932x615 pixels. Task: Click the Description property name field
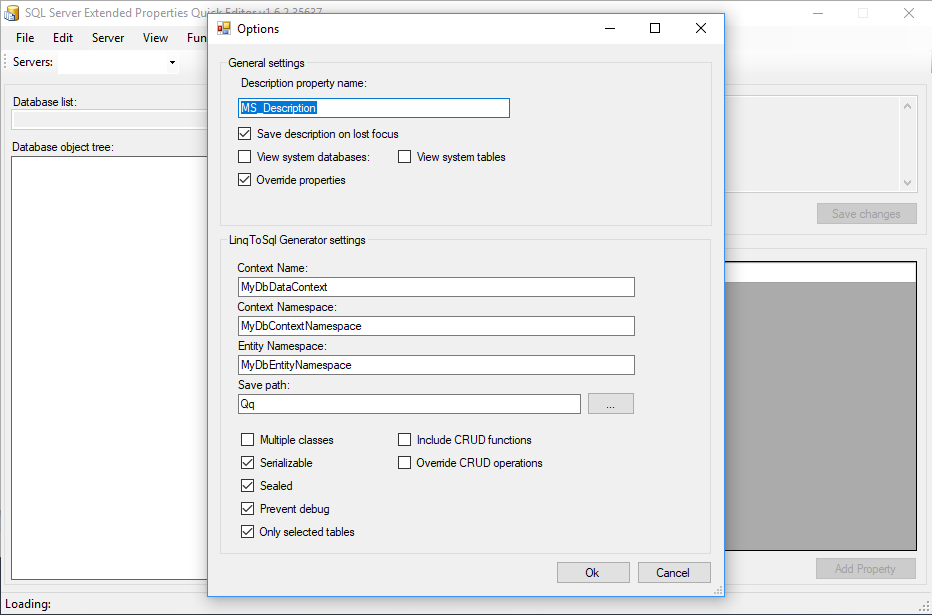373,108
